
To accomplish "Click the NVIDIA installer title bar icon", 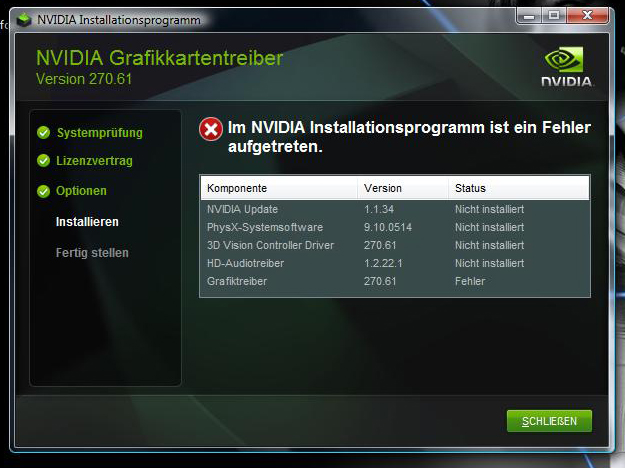I will pyautogui.click(x=24, y=20).
